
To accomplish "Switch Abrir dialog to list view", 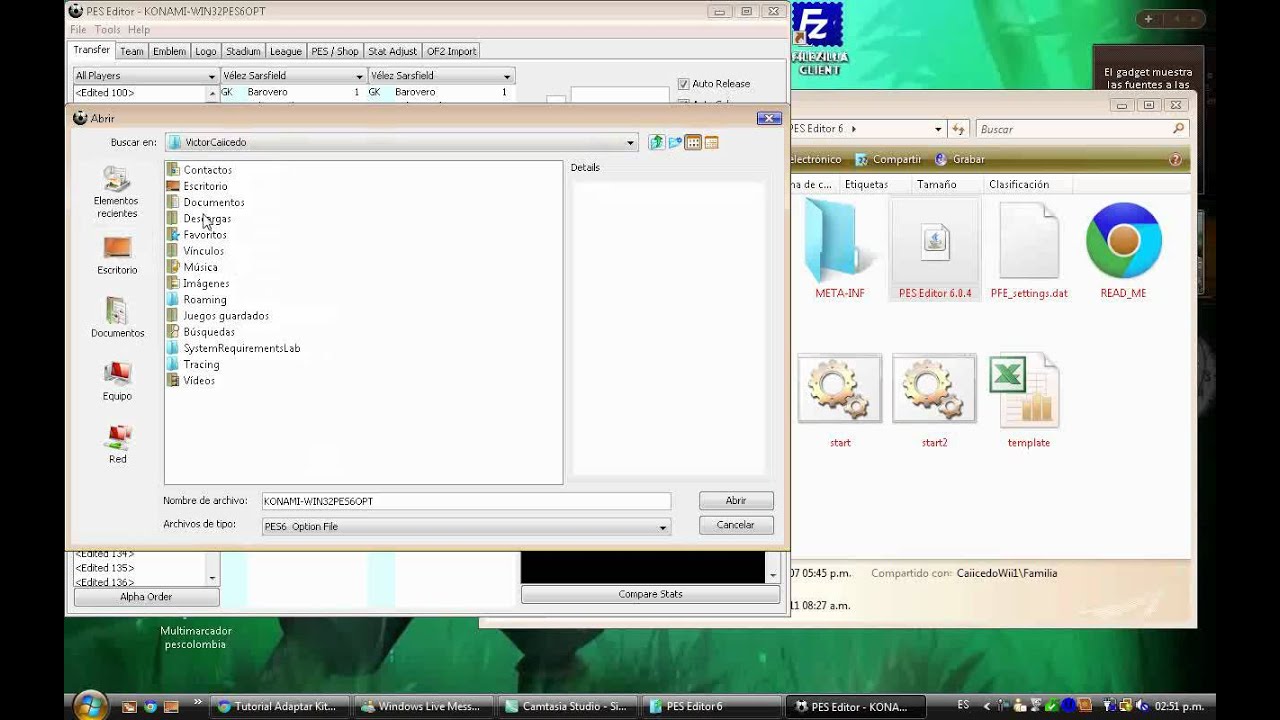I will (693, 143).
